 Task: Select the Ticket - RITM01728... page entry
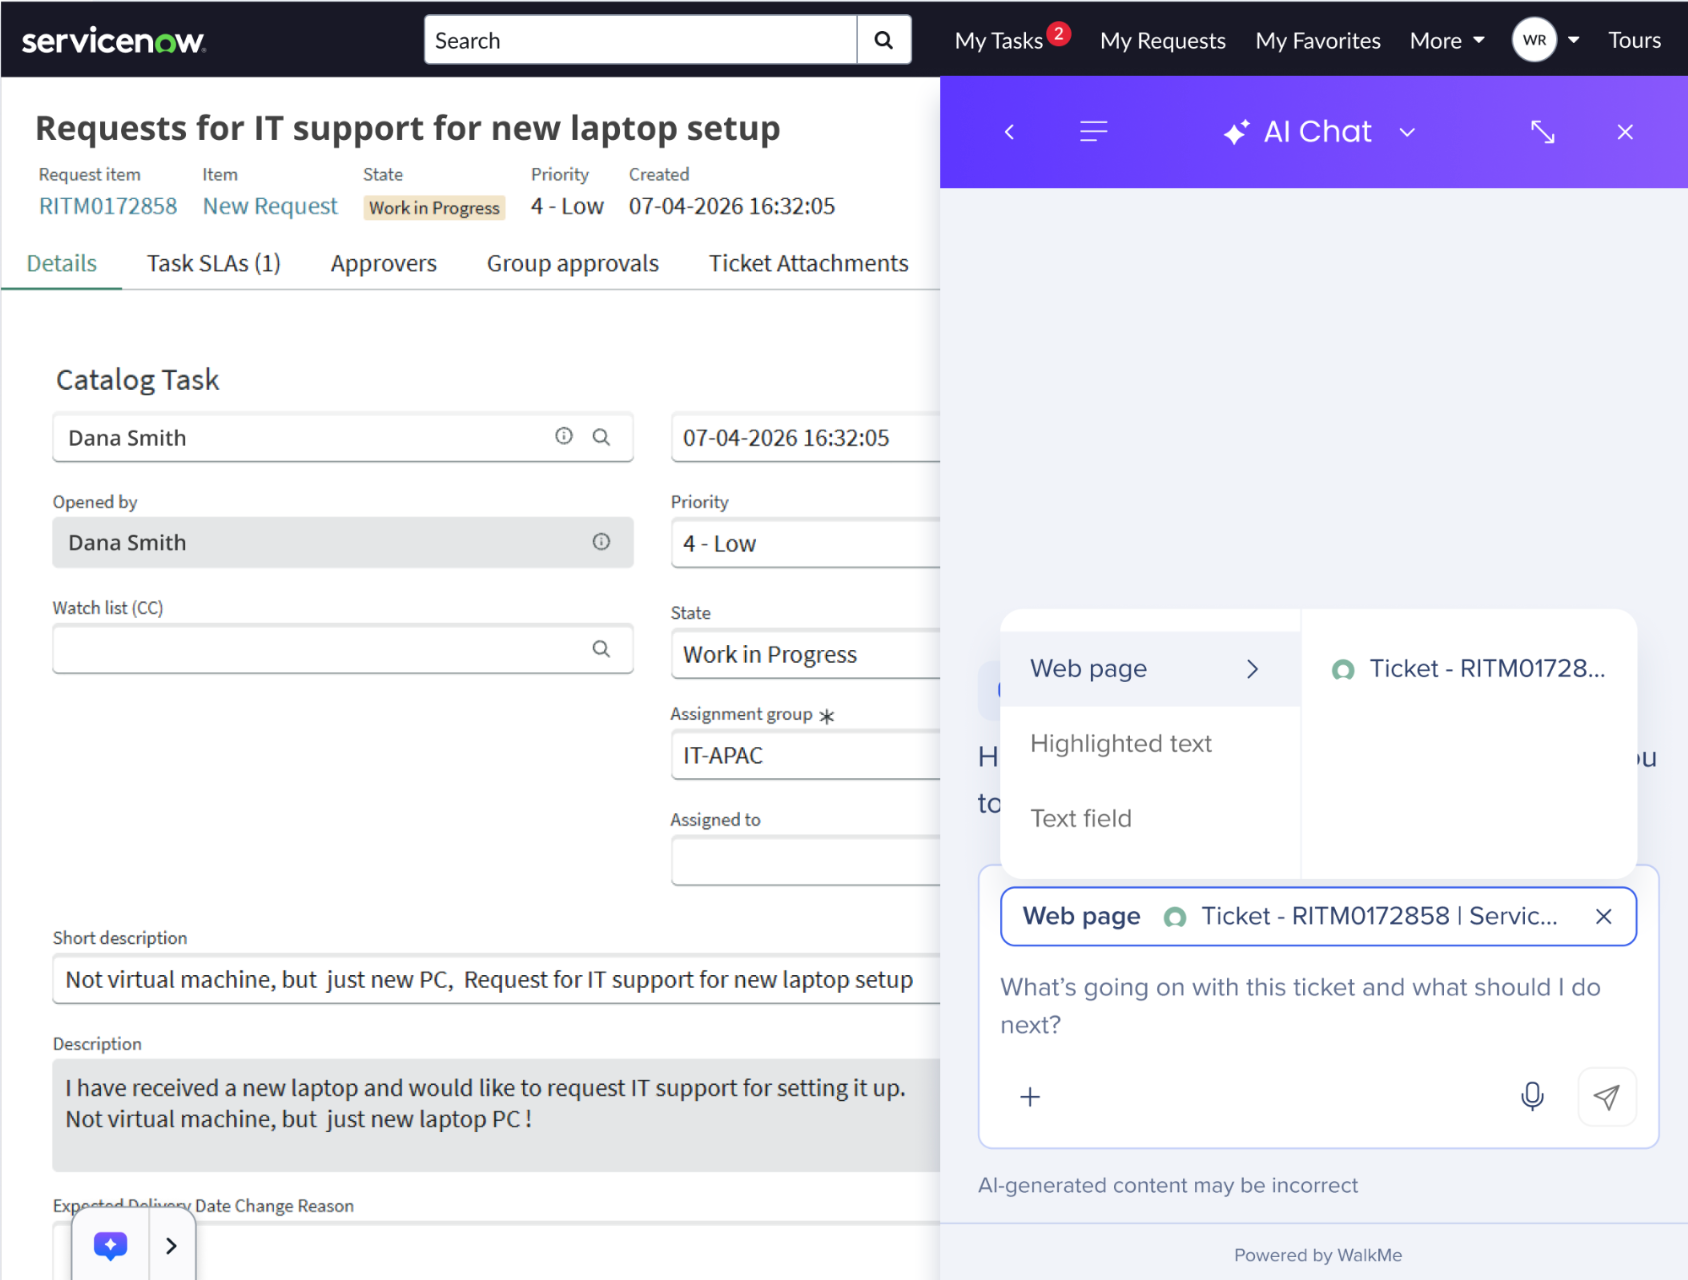[x=1468, y=669]
